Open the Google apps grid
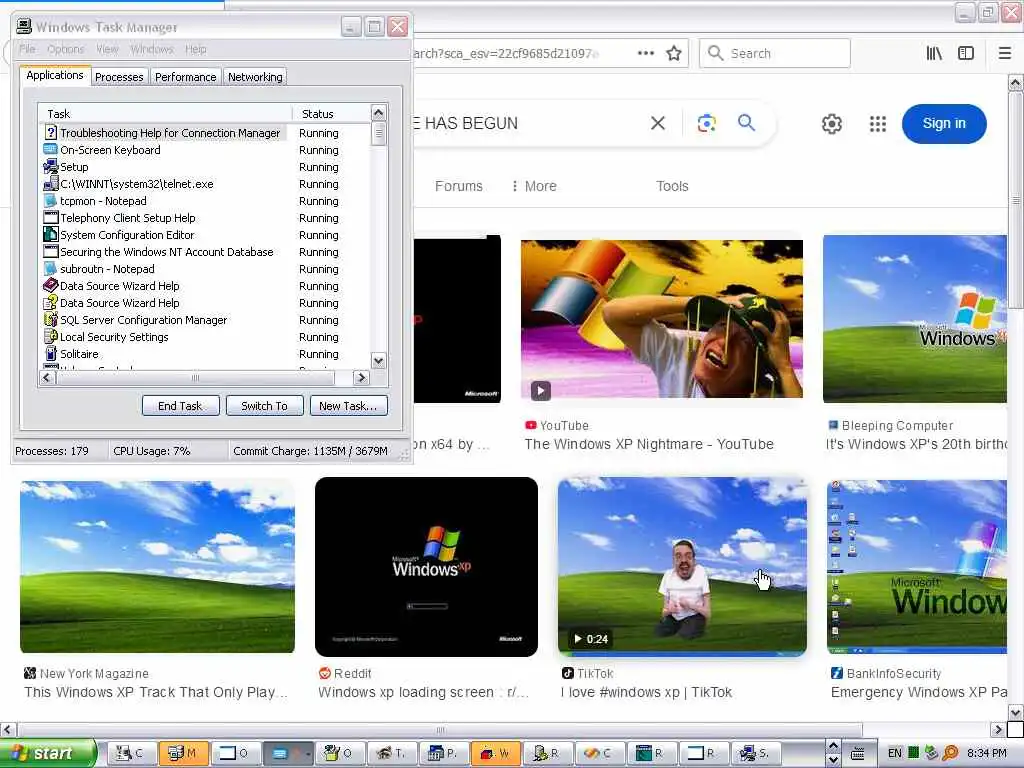The width and height of the screenshot is (1024, 768). 878,123
